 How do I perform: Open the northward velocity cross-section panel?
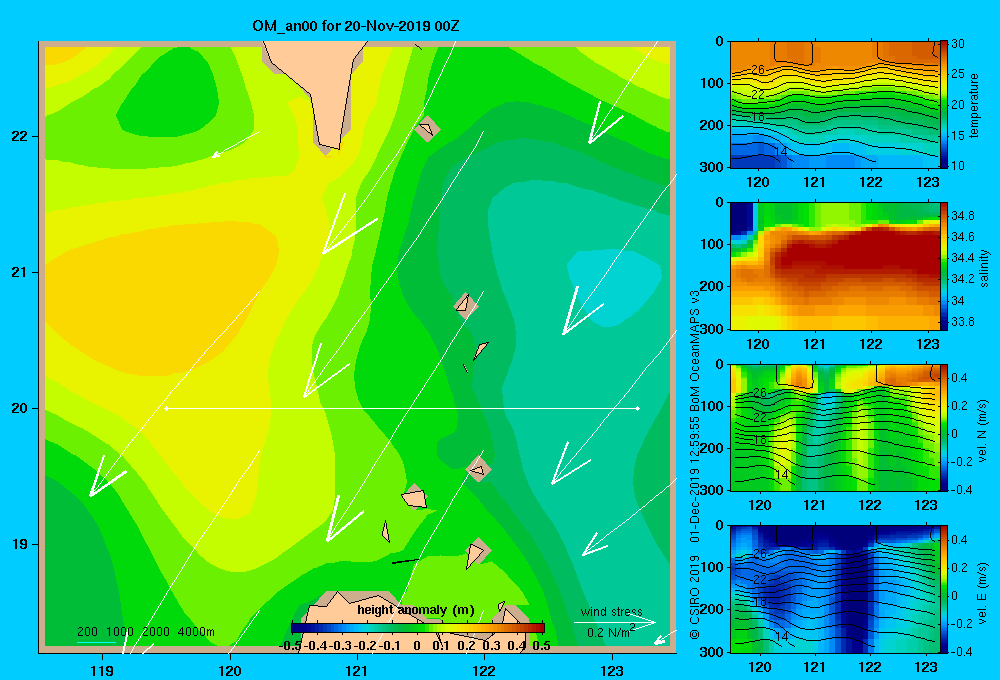(x=835, y=427)
